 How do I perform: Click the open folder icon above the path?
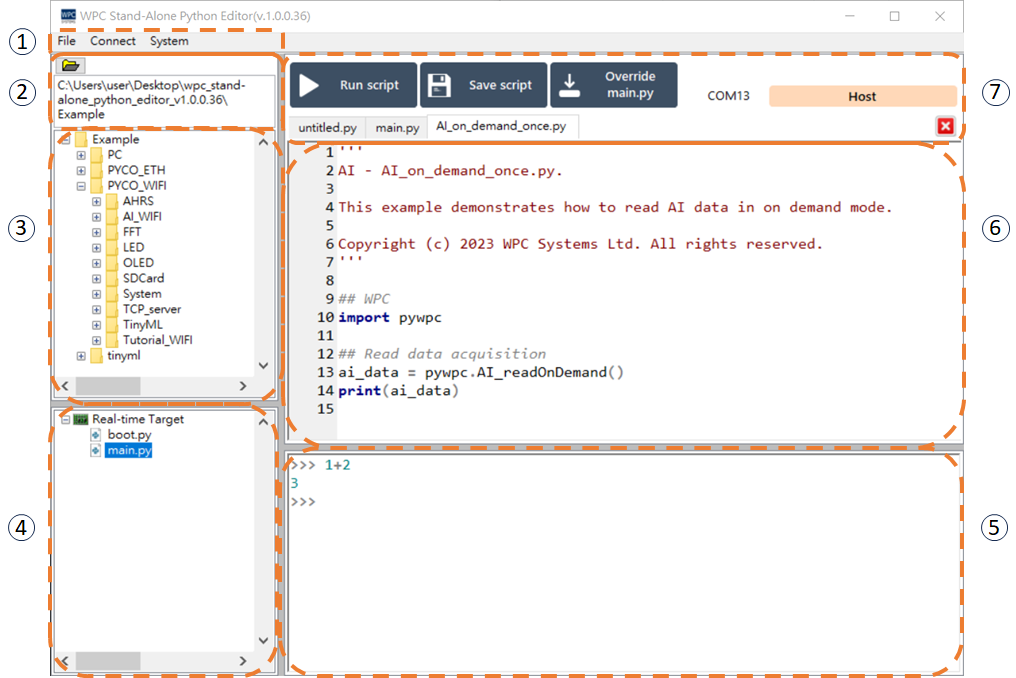71,66
